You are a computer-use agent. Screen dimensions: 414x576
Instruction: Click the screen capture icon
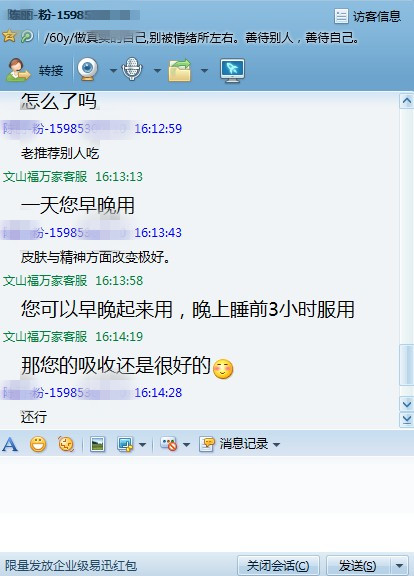(x=125, y=444)
